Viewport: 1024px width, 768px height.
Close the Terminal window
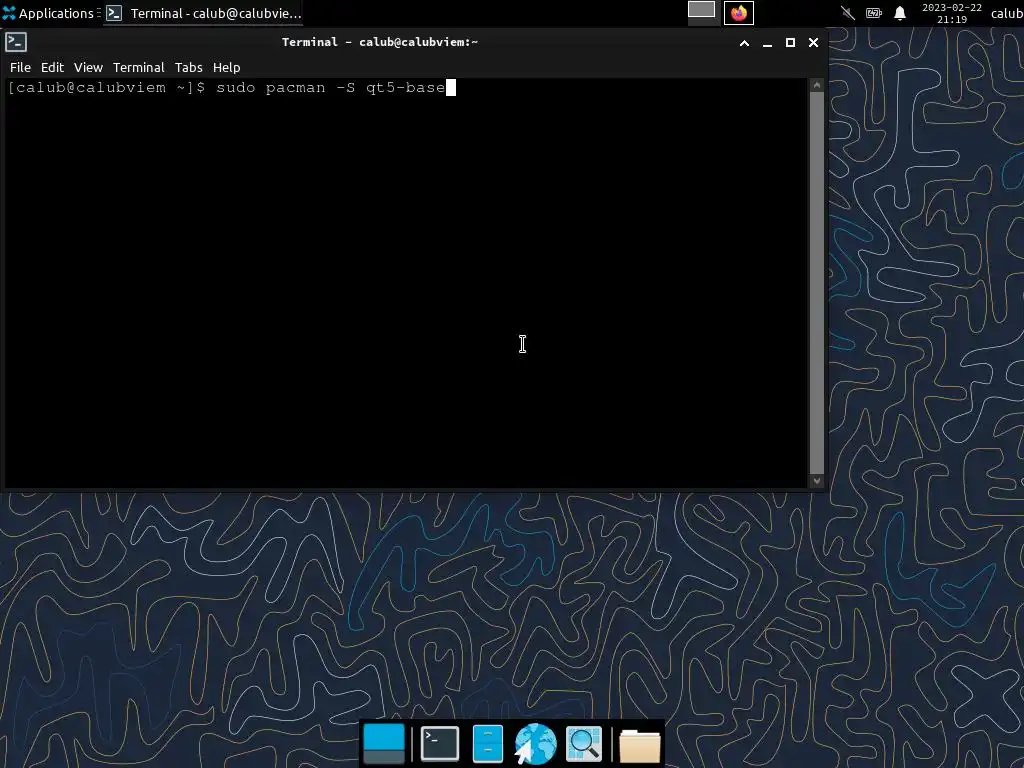point(813,42)
